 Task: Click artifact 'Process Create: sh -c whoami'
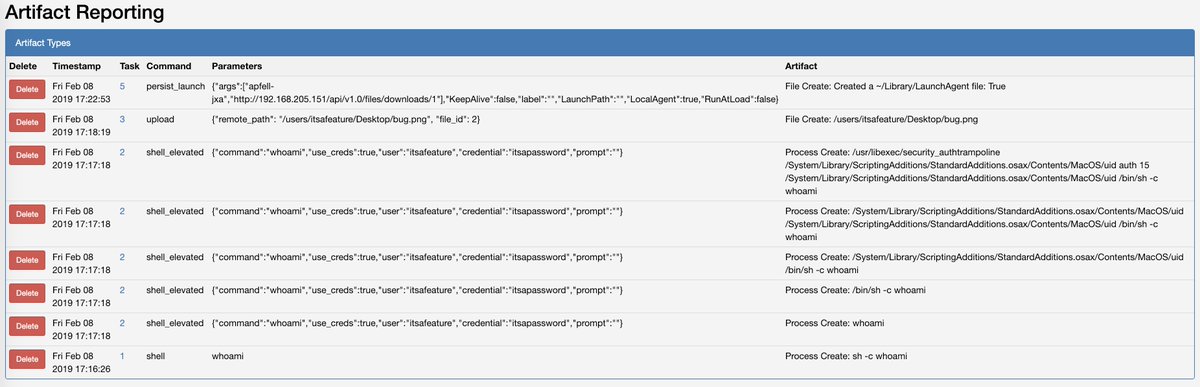pos(847,355)
